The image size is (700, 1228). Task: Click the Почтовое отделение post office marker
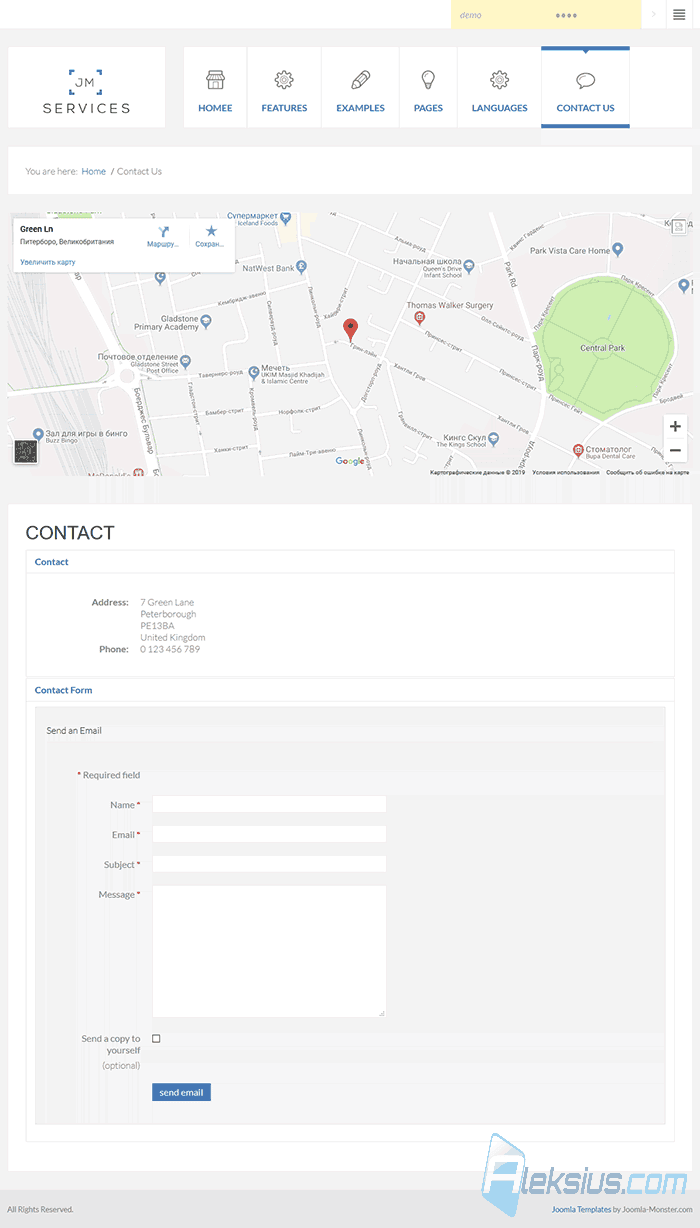point(185,362)
